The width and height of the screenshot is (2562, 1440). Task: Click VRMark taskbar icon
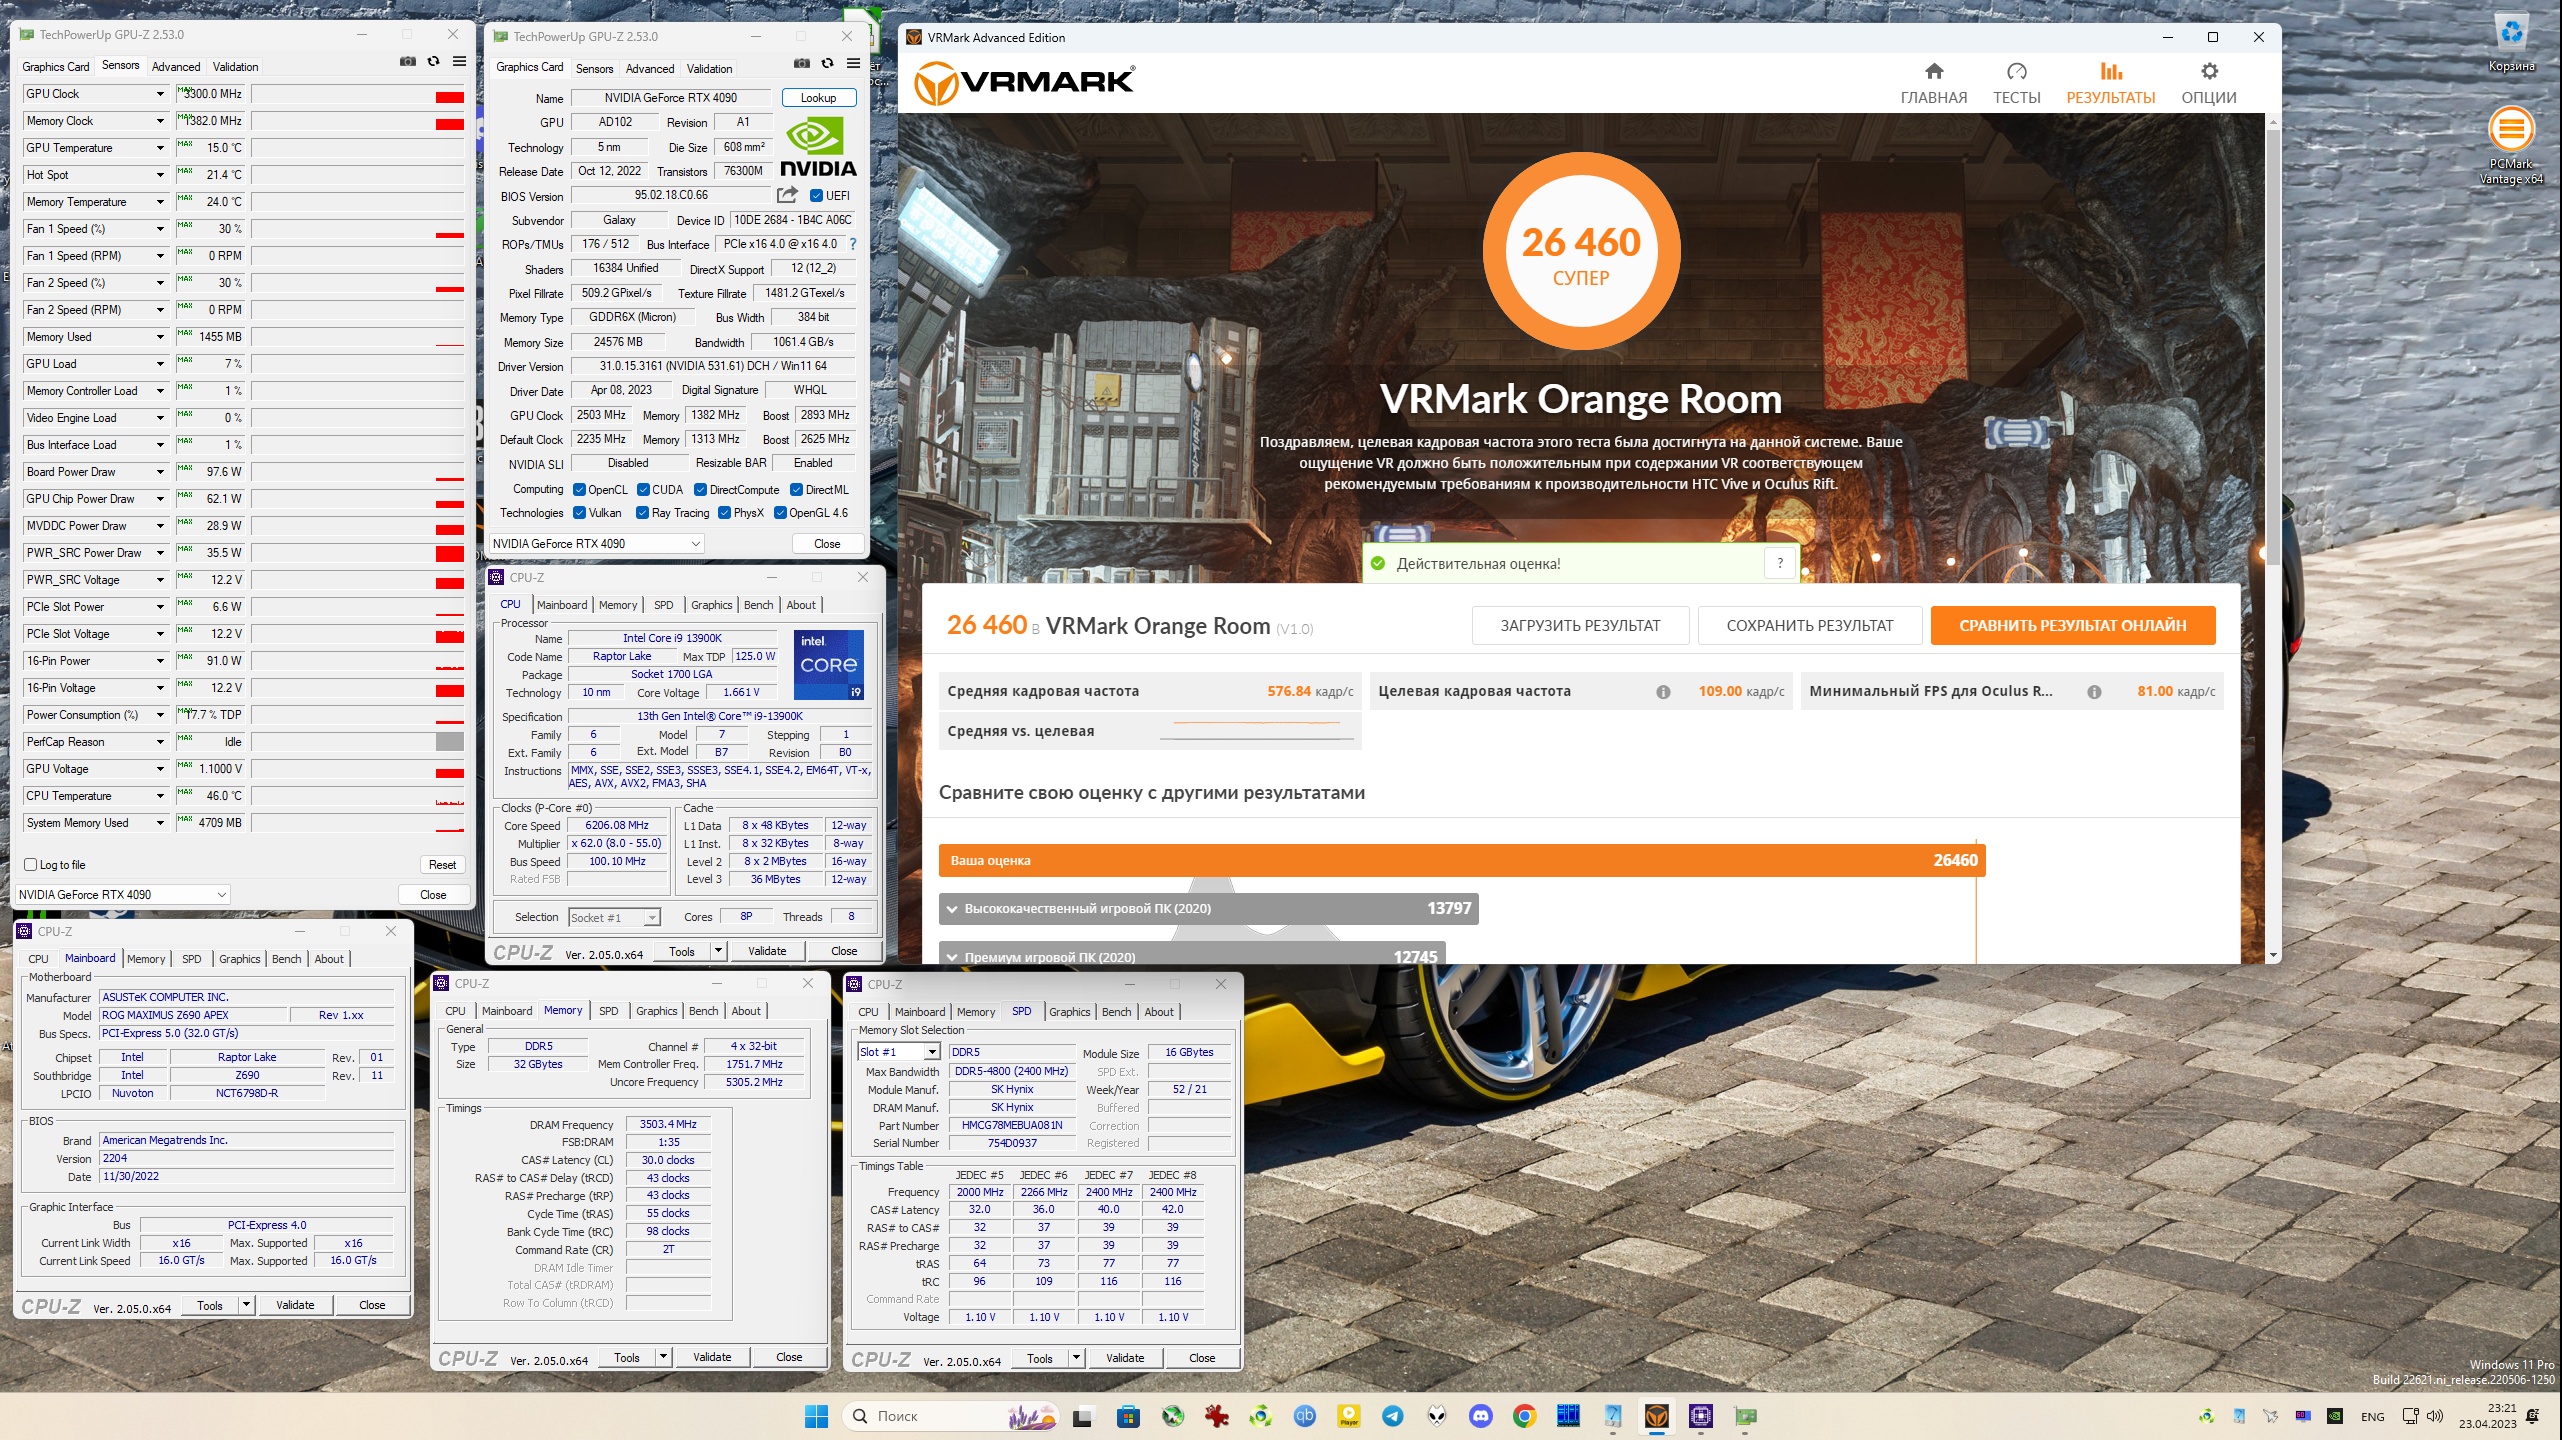pos(1657,1416)
